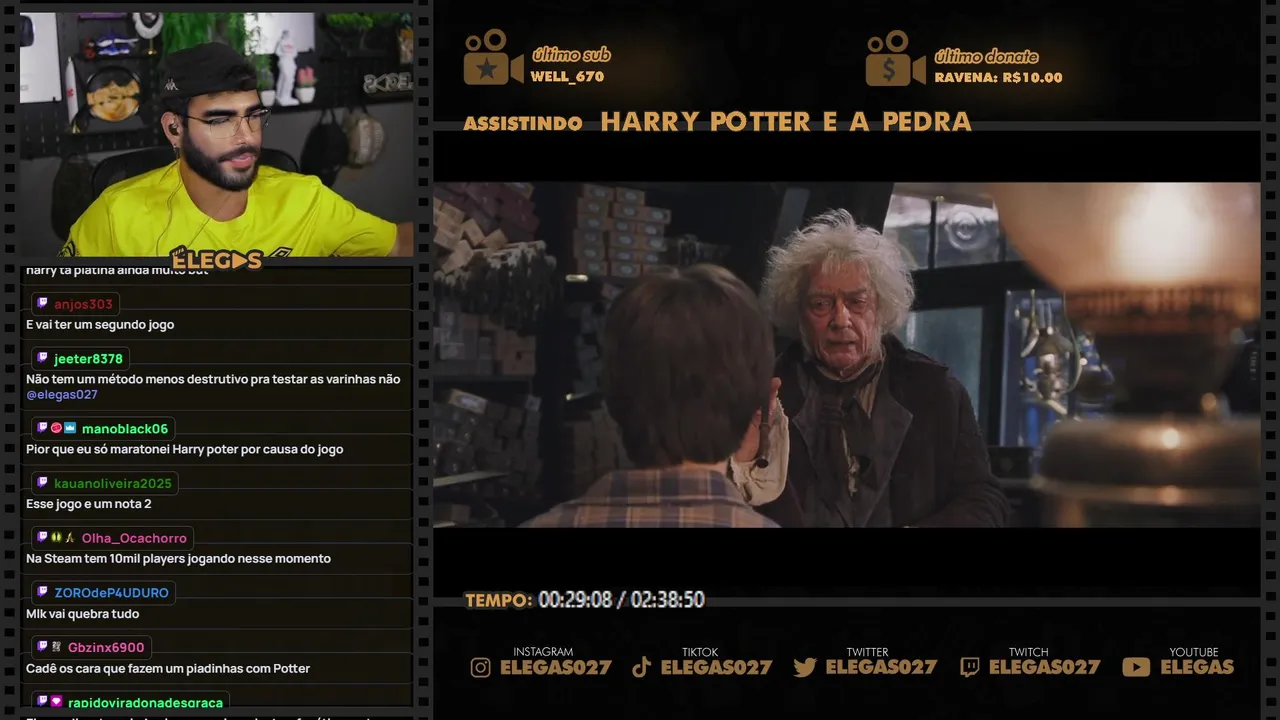The height and width of the screenshot is (720, 1280).
Task: Click the time readout 00:29:08 / 02:38:50
Action: coord(621,600)
